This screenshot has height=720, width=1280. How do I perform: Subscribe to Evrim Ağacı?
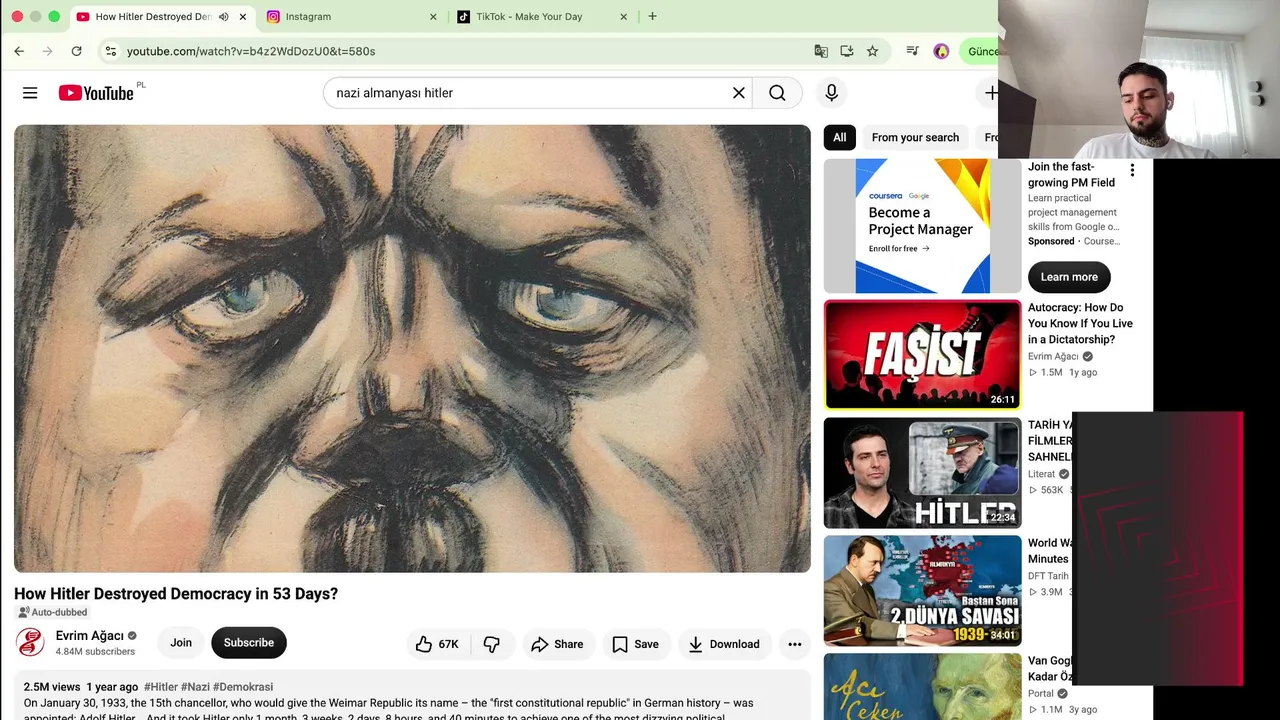(249, 643)
